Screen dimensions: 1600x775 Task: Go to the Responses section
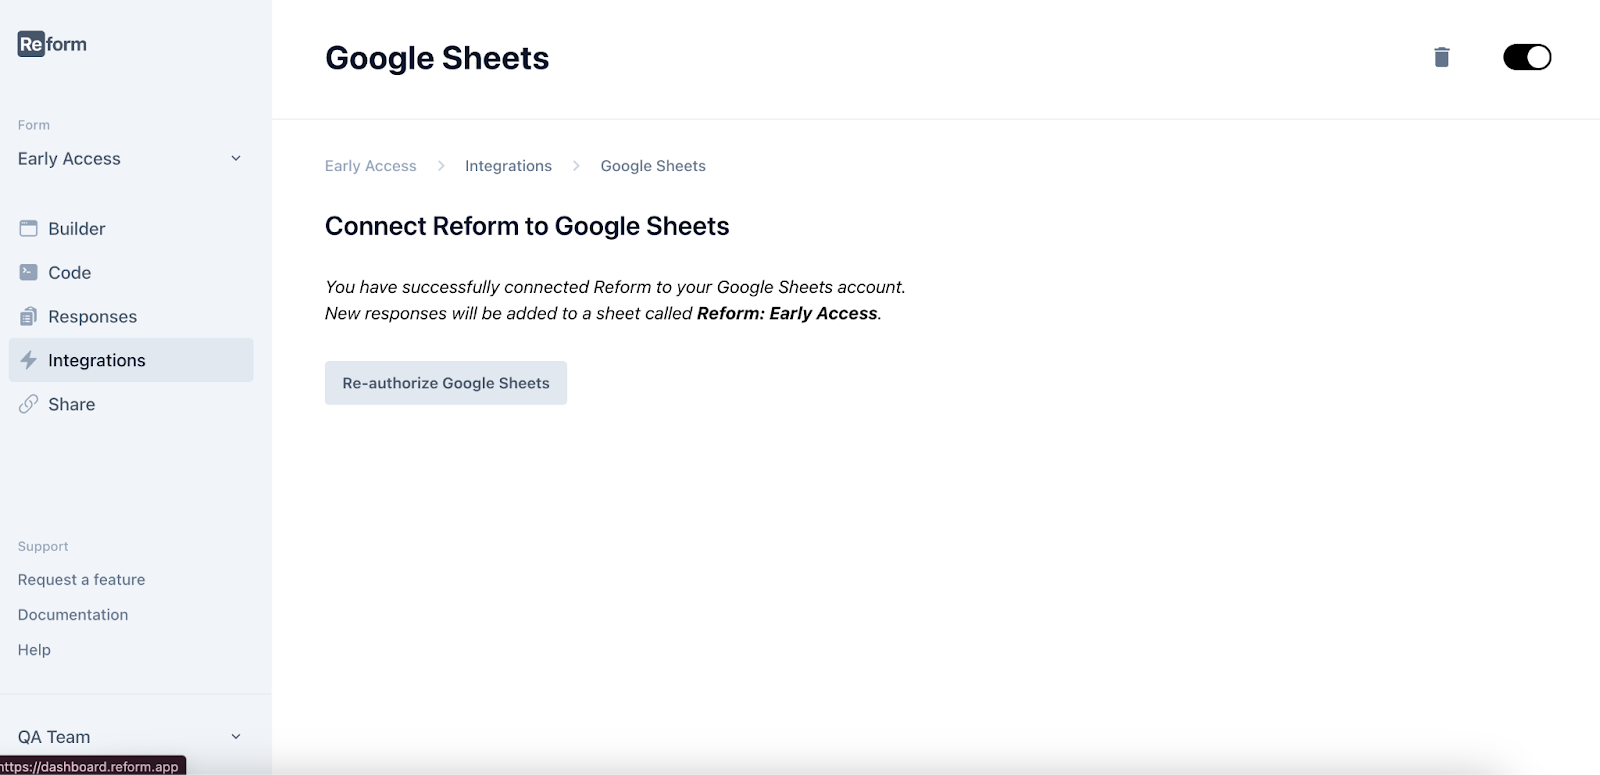pos(131,316)
